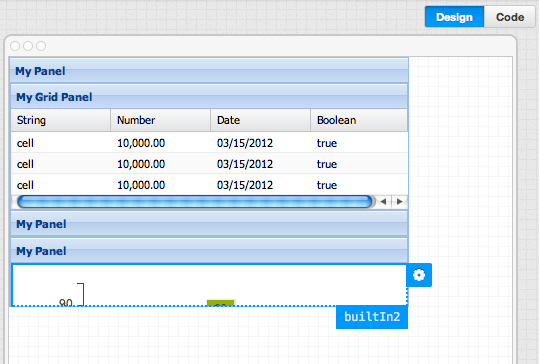Switch to the Design view
This screenshot has height=364, width=539.
(454, 17)
